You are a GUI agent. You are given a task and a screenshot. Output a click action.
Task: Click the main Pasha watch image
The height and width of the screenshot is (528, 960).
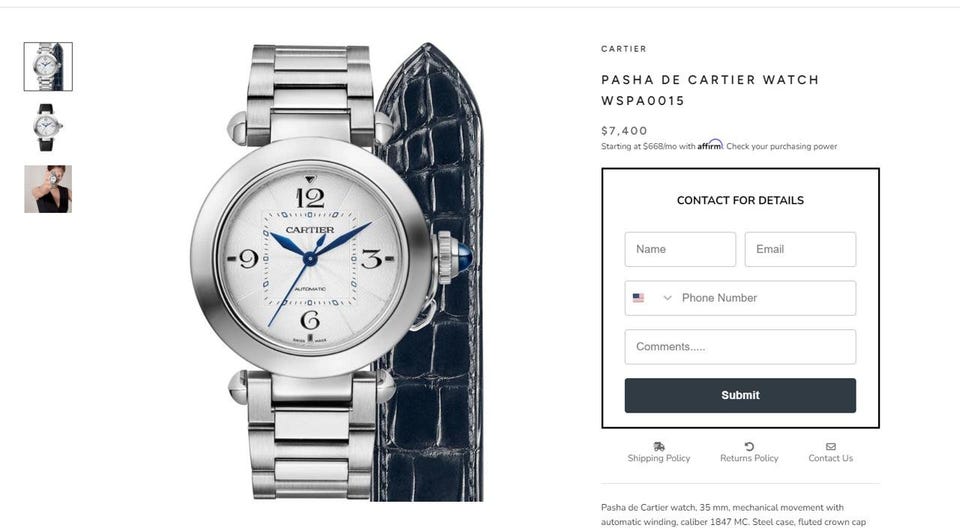(x=337, y=271)
